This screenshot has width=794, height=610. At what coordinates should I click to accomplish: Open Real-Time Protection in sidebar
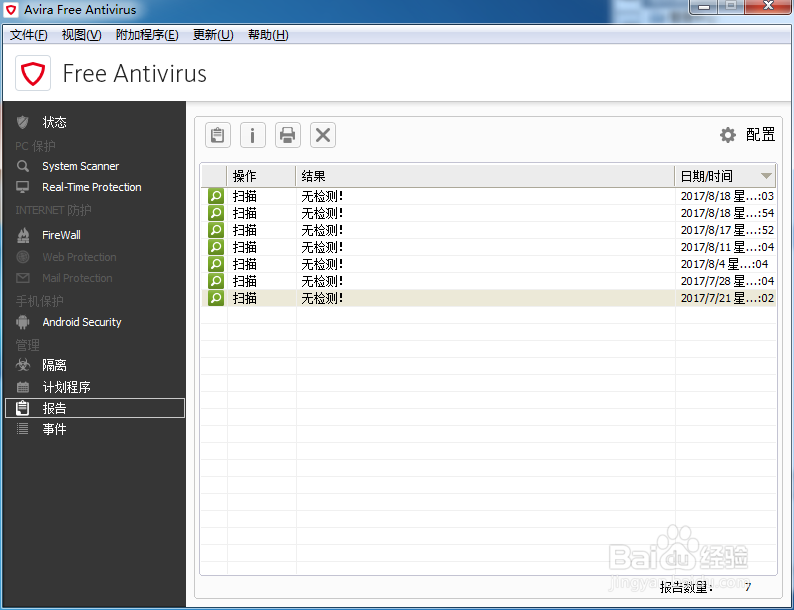tap(92, 187)
